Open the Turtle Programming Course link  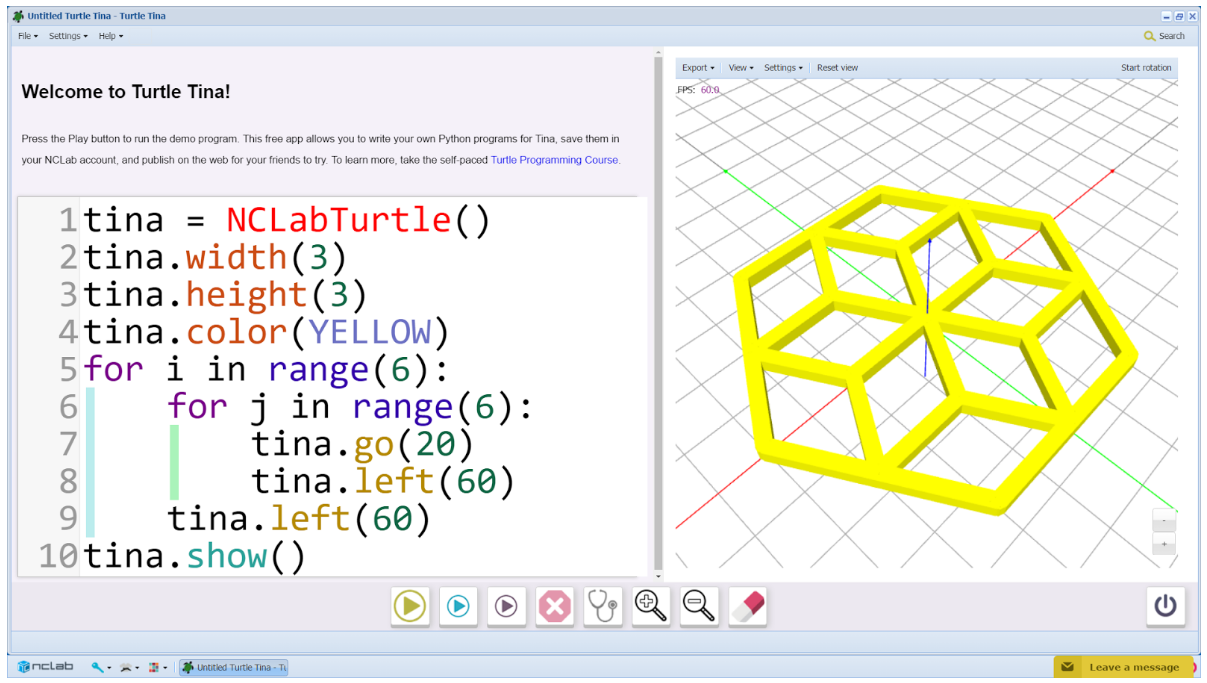click(x=554, y=160)
